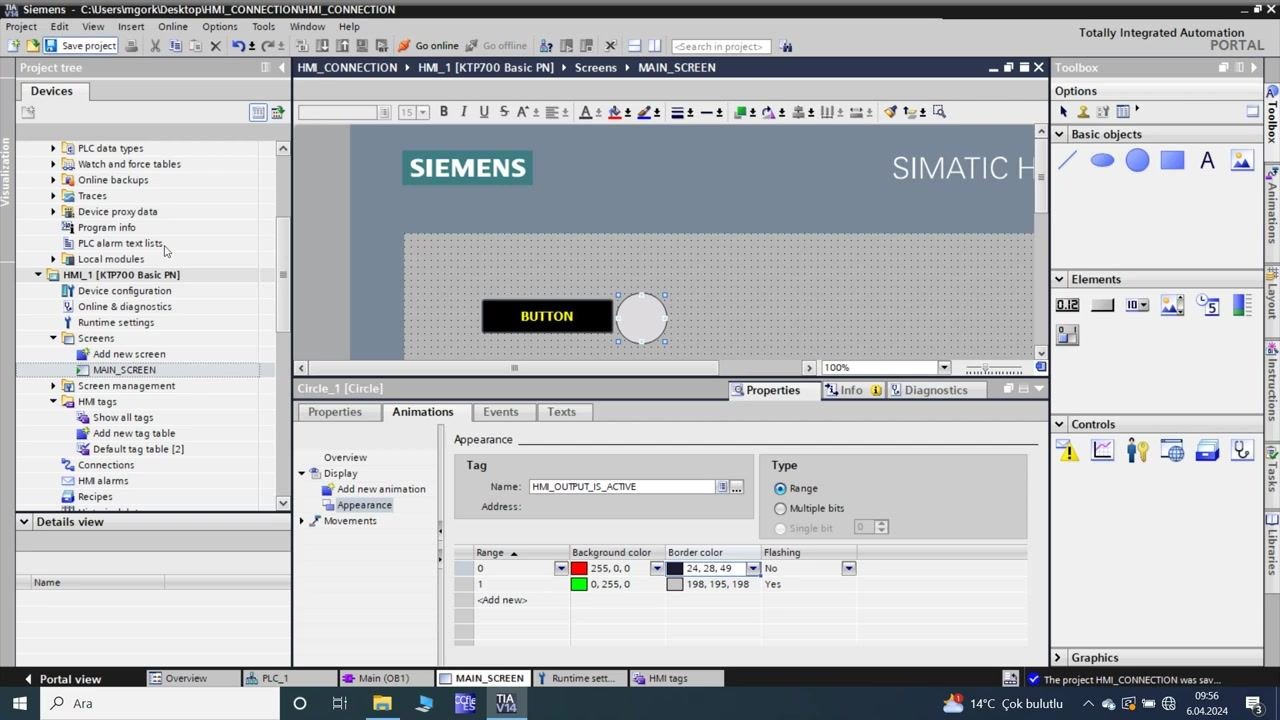Image resolution: width=1280 pixels, height=720 pixels.
Task: Pick the Button element in toolbox
Action: tap(1102, 305)
